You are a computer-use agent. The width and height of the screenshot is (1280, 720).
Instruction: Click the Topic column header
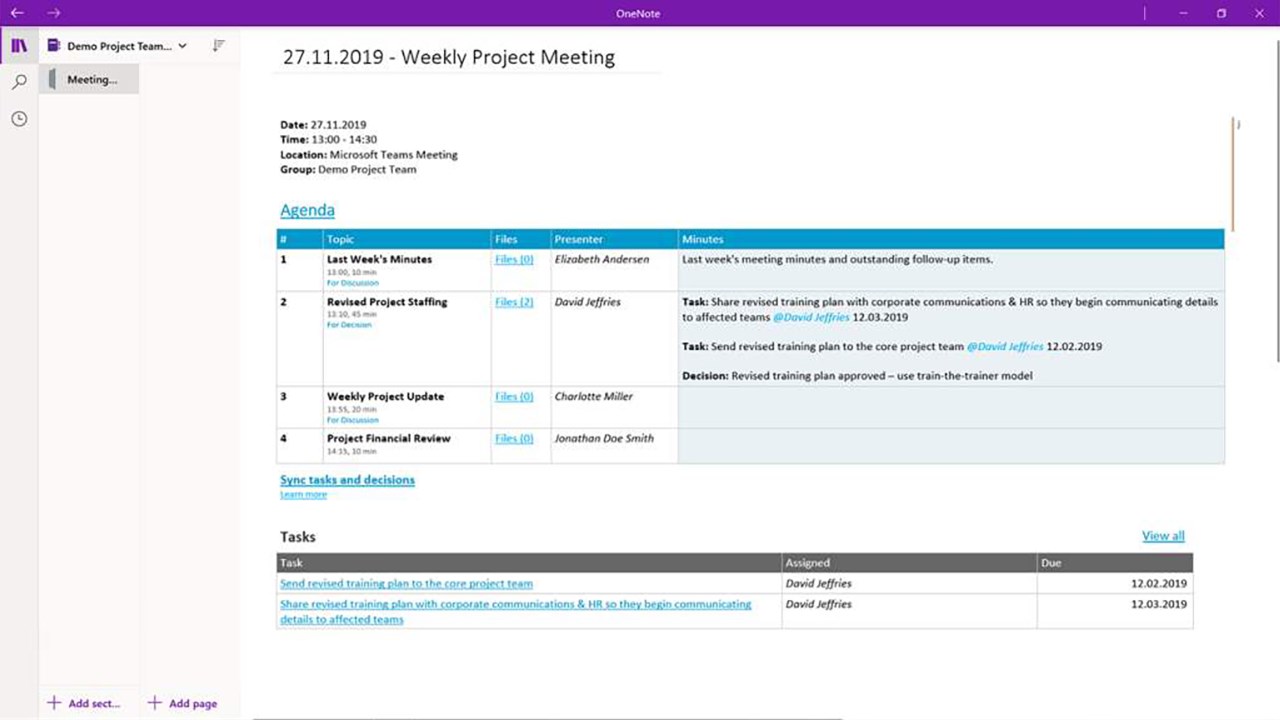[407, 239]
